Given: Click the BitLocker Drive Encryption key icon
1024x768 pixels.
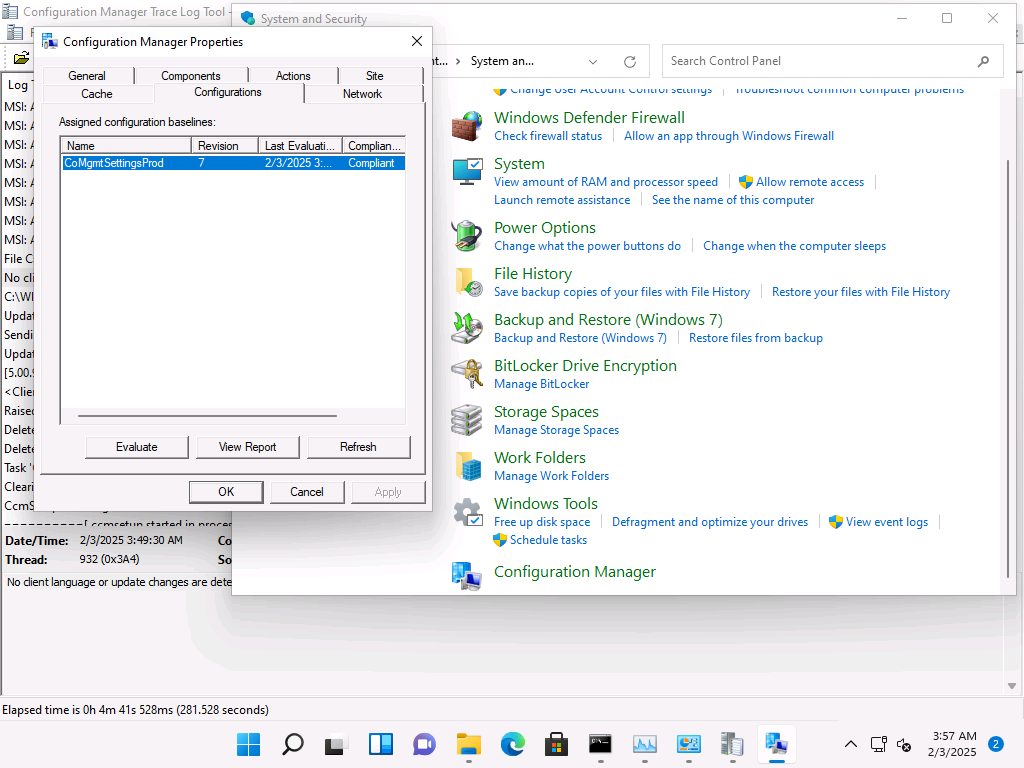Looking at the screenshot, I should pyautogui.click(x=467, y=374).
